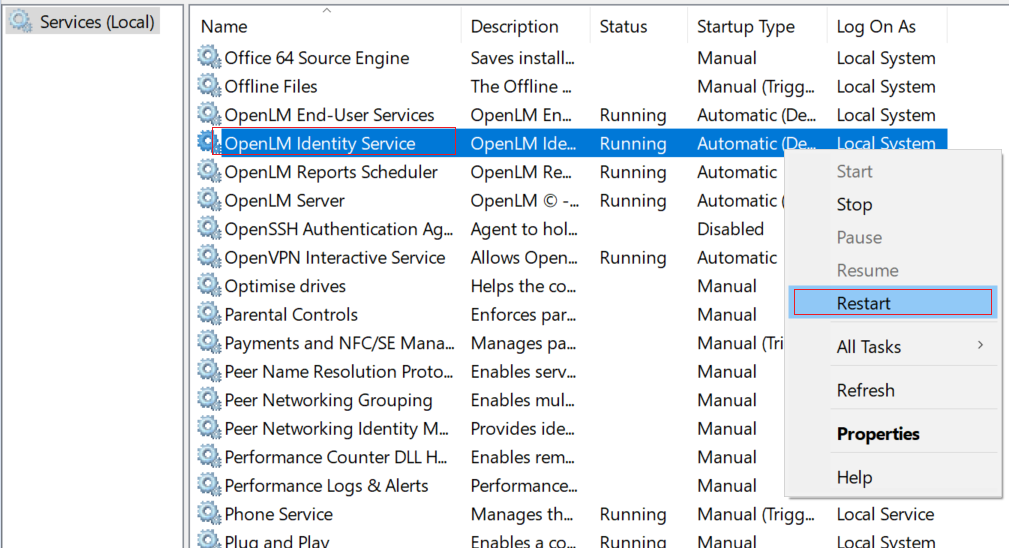This screenshot has width=1009, height=548.
Task: Select the OpenSSH Authentication Agent service row
Action: click(338, 229)
